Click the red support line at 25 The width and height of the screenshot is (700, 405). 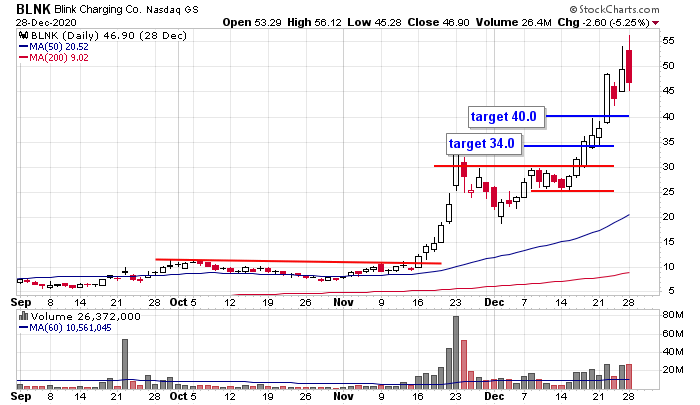point(572,191)
